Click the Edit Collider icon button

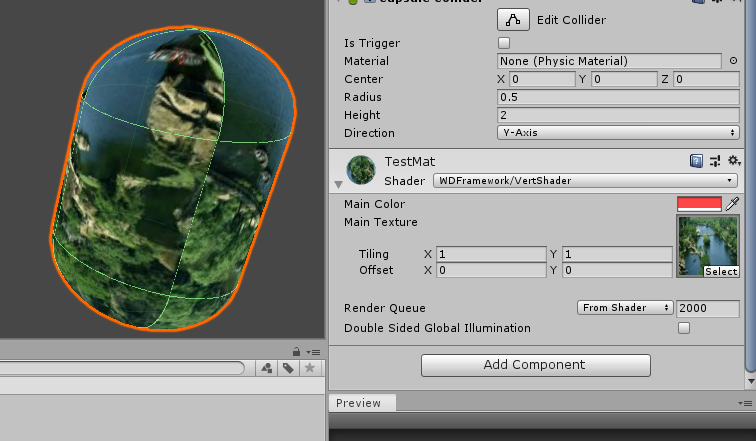tap(513, 20)
